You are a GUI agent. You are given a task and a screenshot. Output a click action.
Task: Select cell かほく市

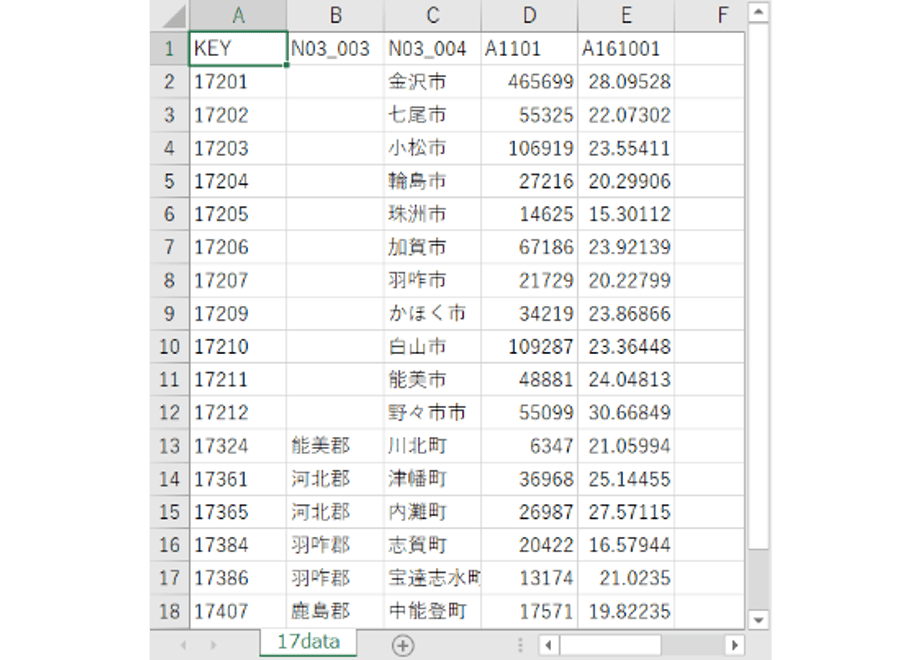[x=433, y=313]
